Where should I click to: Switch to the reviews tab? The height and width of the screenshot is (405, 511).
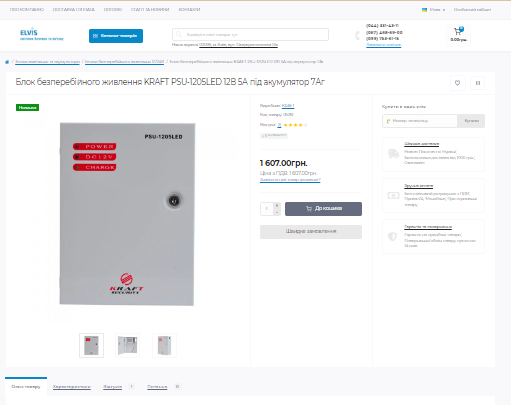pos(113,387)
